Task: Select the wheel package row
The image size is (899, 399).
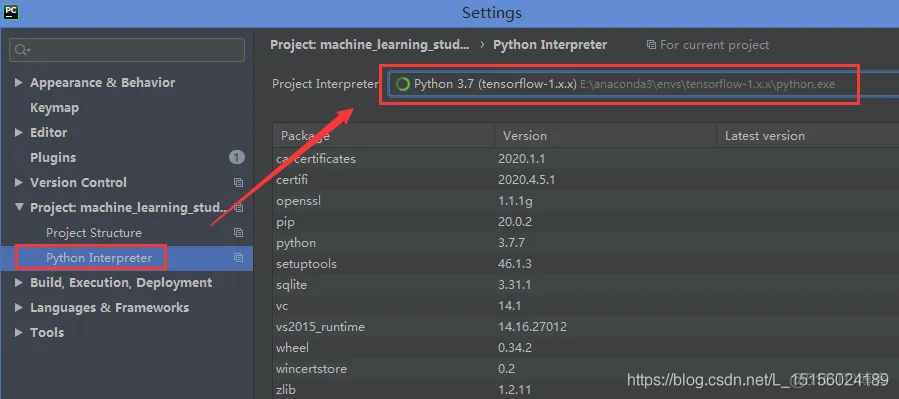Action: tap(585, 348)
